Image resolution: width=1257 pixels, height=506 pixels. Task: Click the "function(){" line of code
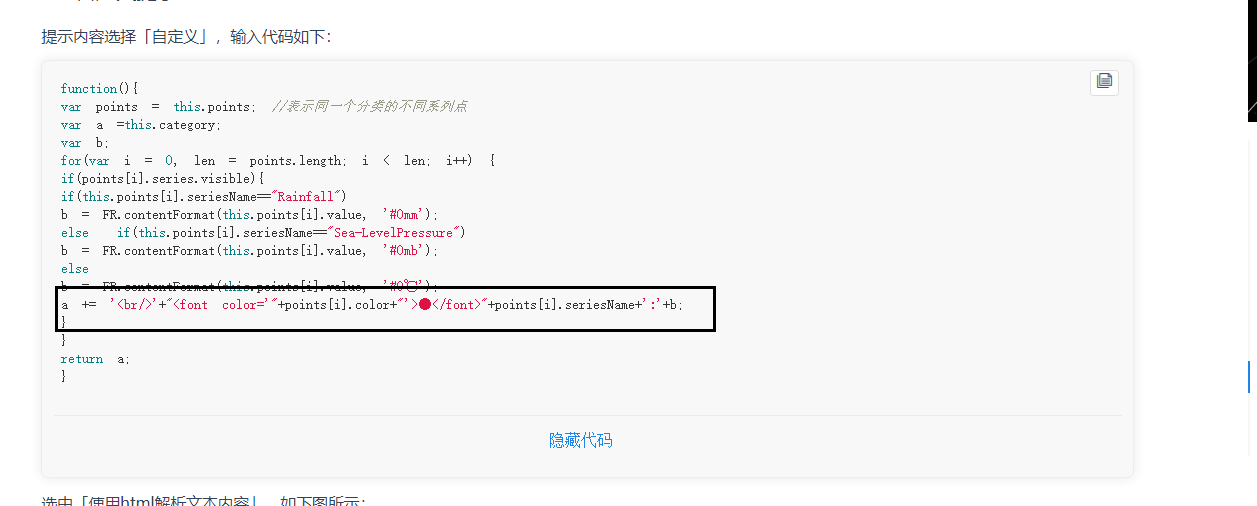click(x=99, y=89)
